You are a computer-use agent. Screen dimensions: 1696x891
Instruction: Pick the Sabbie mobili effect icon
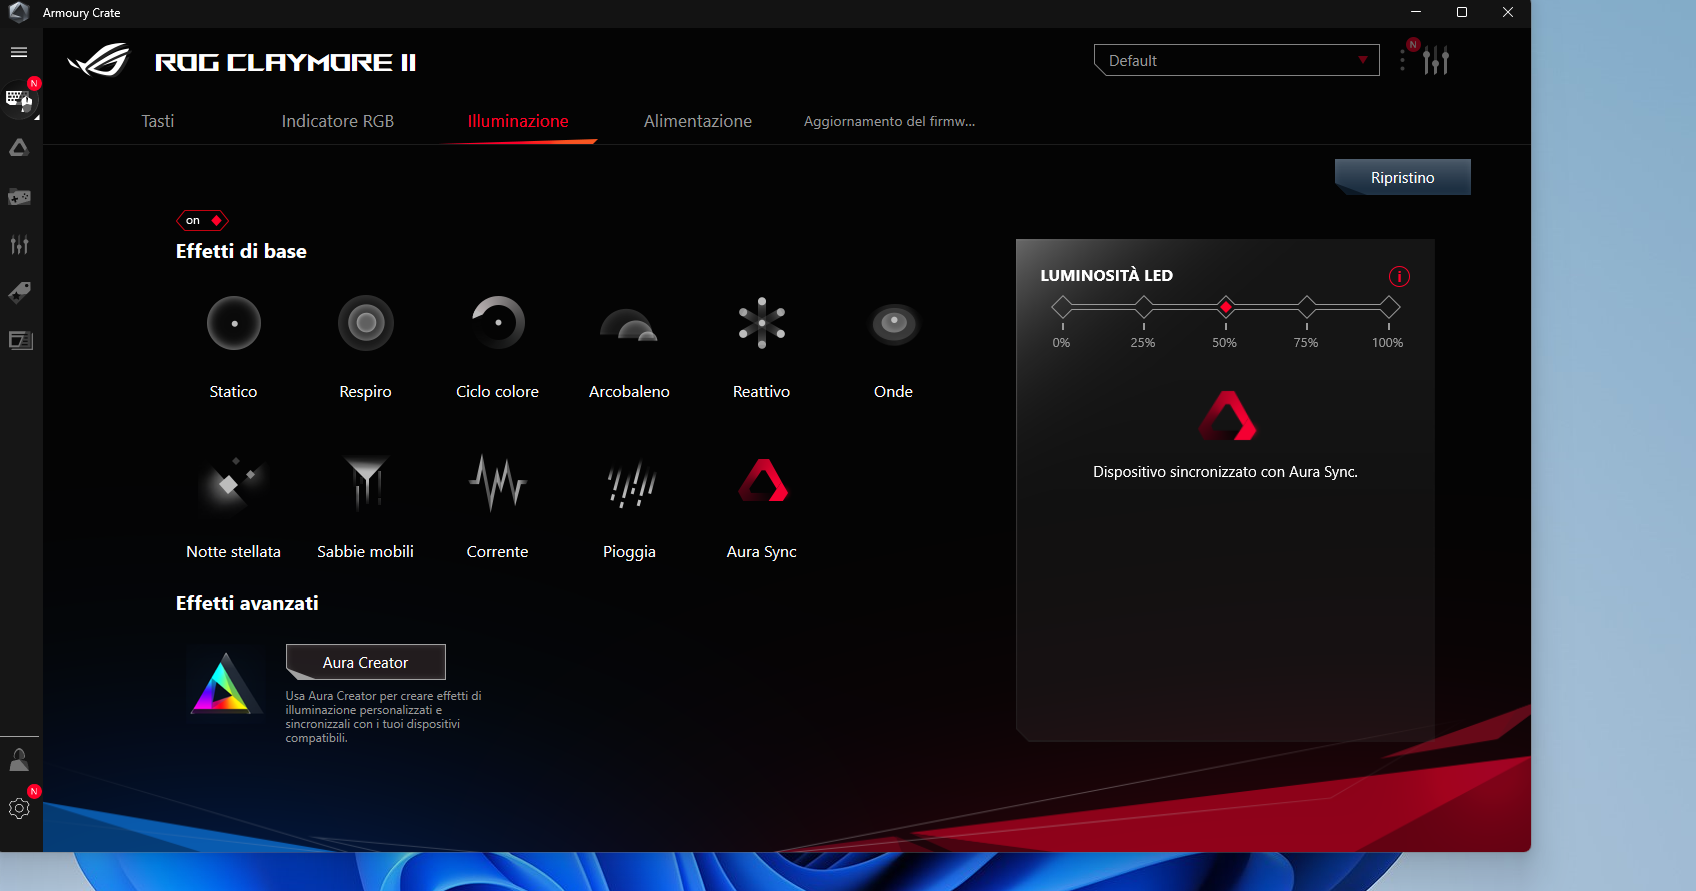[366, 483]
